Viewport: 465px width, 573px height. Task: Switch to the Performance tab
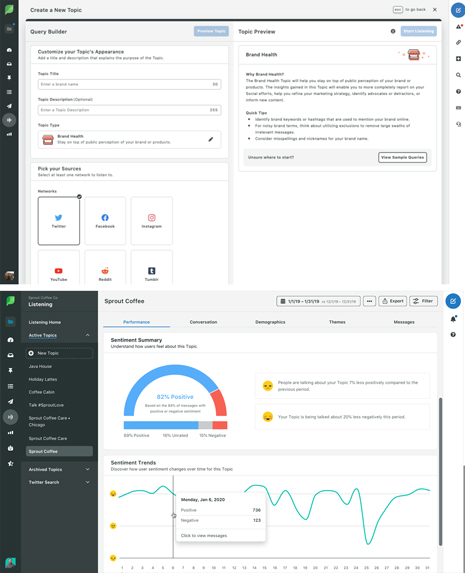pyautogui.click(x=136, y=322)
